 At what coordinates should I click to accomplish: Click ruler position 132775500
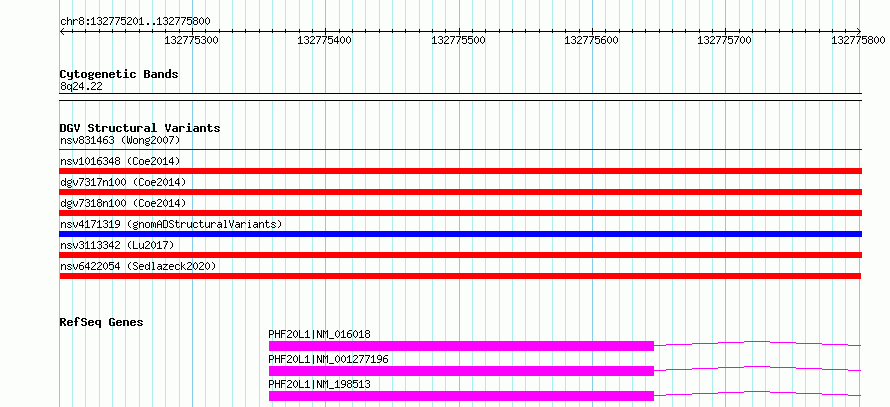click(x=459, y=40)
